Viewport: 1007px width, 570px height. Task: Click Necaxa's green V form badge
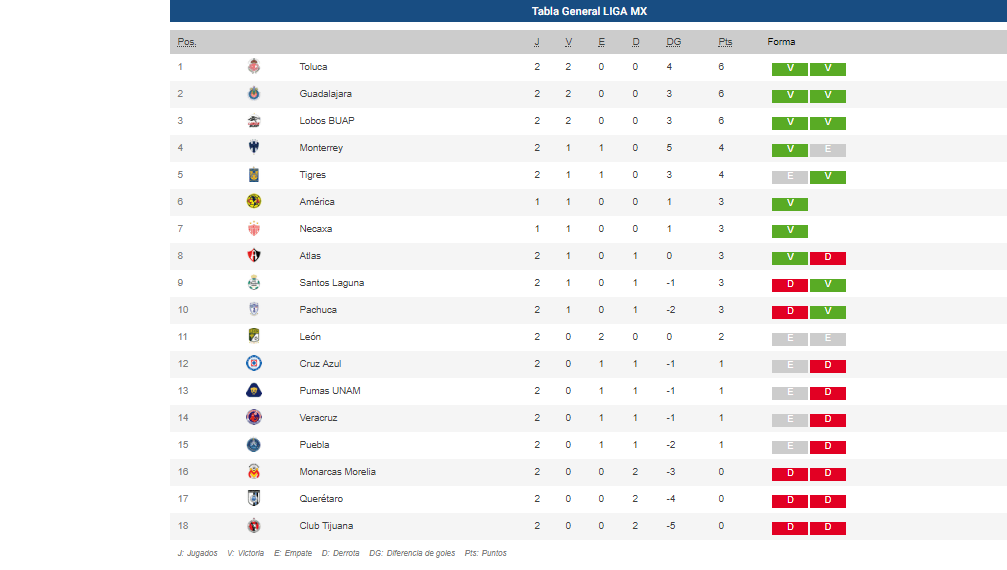[790, 231]
